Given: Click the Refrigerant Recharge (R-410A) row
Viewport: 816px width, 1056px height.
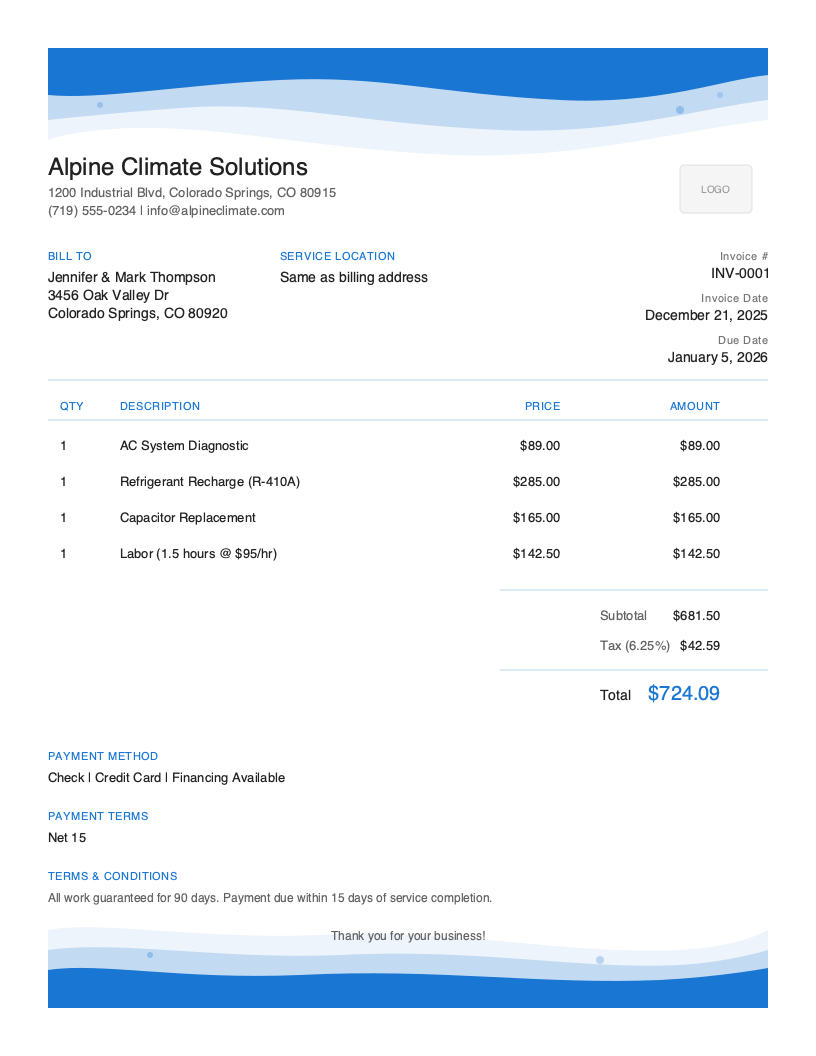Looking at the screenshot, I should click(209, 481).
